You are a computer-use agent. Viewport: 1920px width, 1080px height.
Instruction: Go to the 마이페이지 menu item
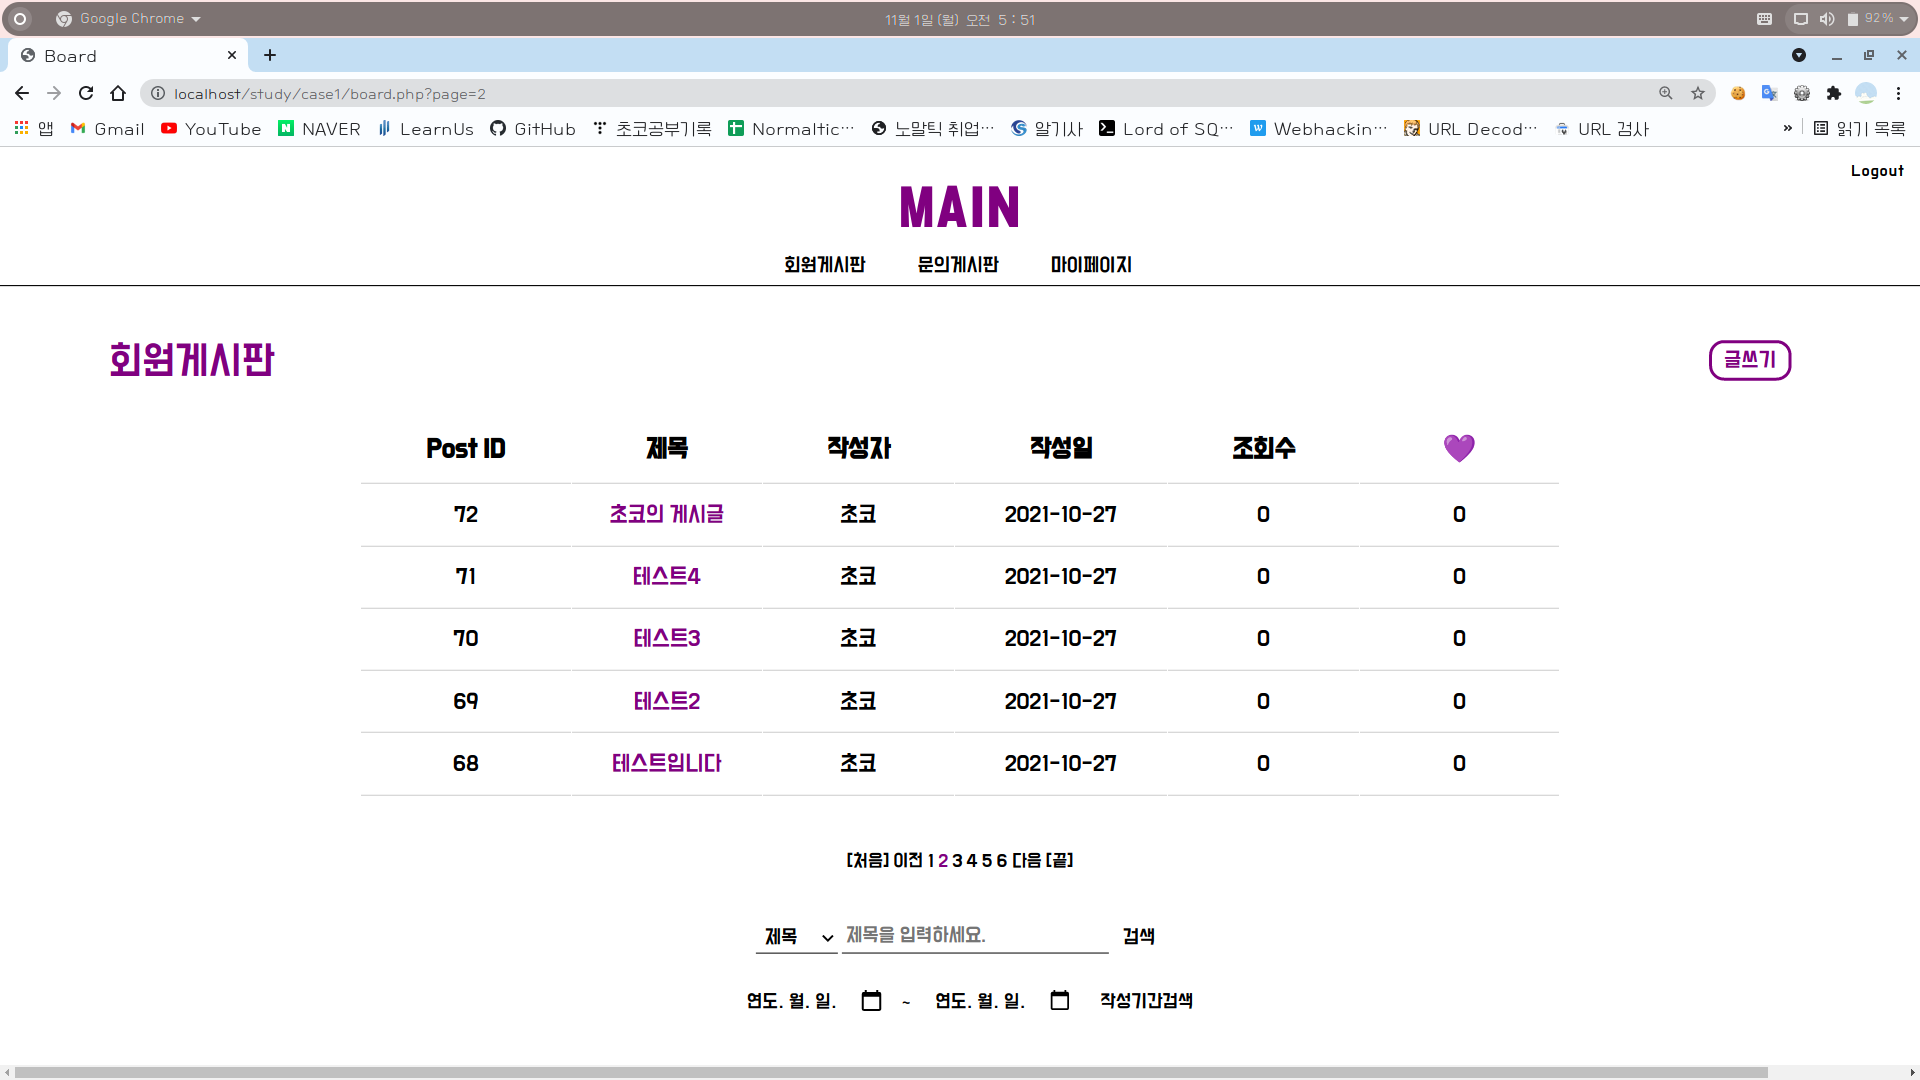click(x=1090, y=265)
